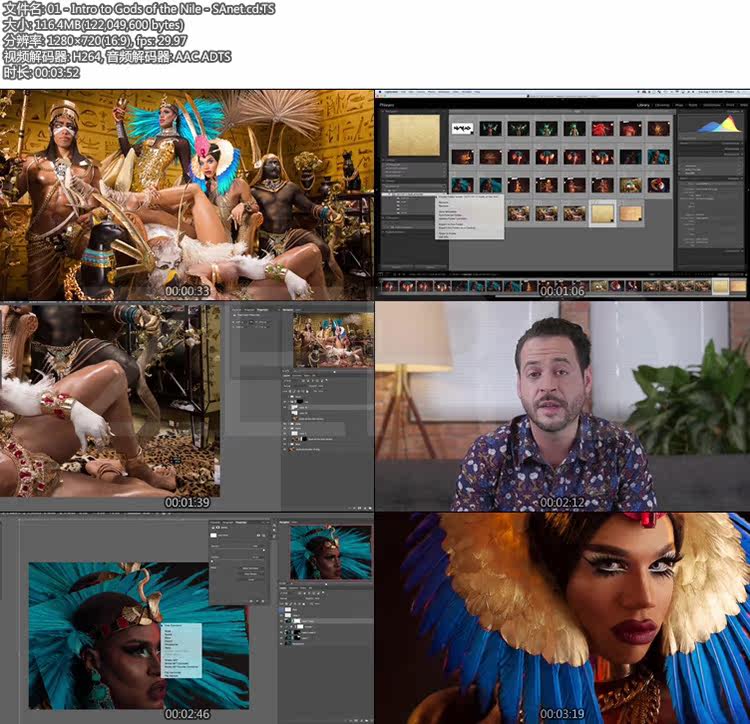750x724 pixels.
Task: Select the 1280×720 resolution line
Action: pos(95,40)
